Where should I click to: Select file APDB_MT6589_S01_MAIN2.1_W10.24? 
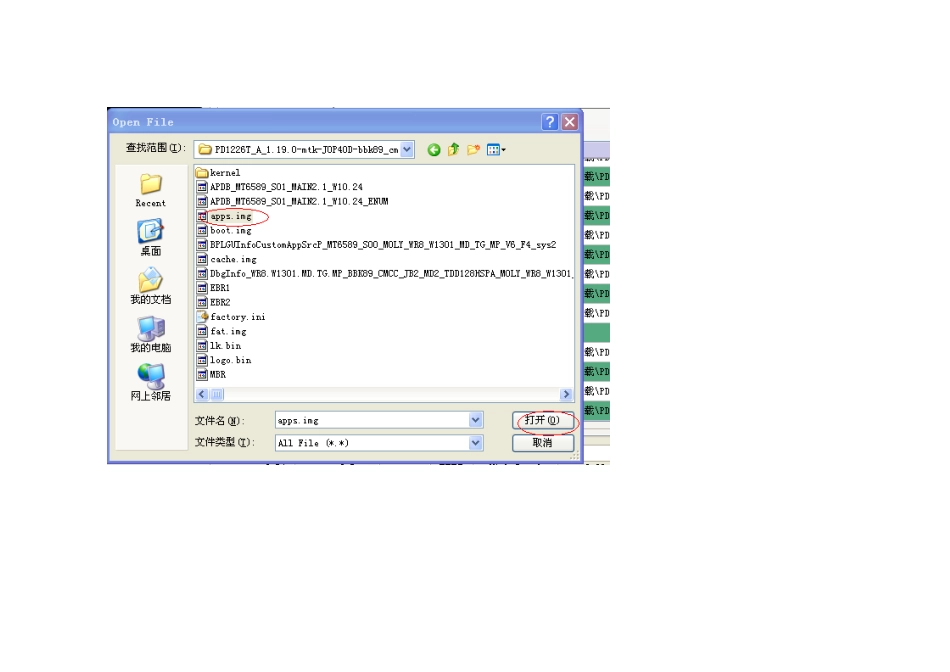(x=280, y=187)
